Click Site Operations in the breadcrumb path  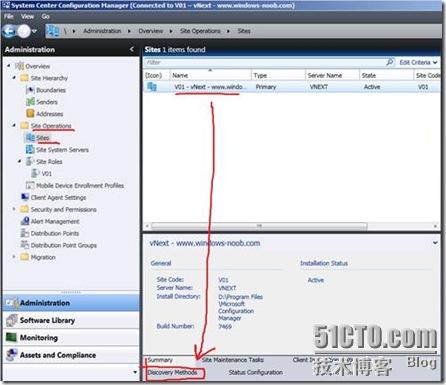point(200,31)
